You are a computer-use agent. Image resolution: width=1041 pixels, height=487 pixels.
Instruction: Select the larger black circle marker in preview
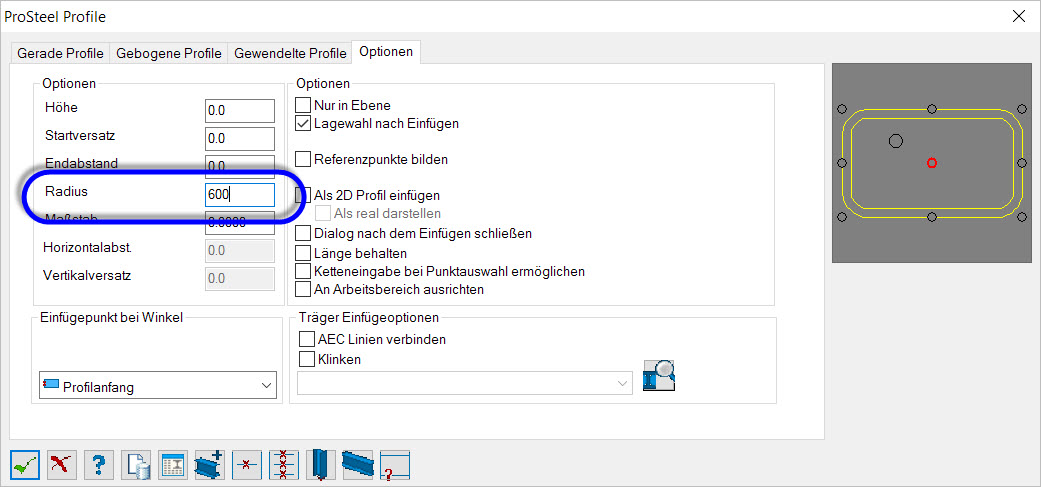896,141
